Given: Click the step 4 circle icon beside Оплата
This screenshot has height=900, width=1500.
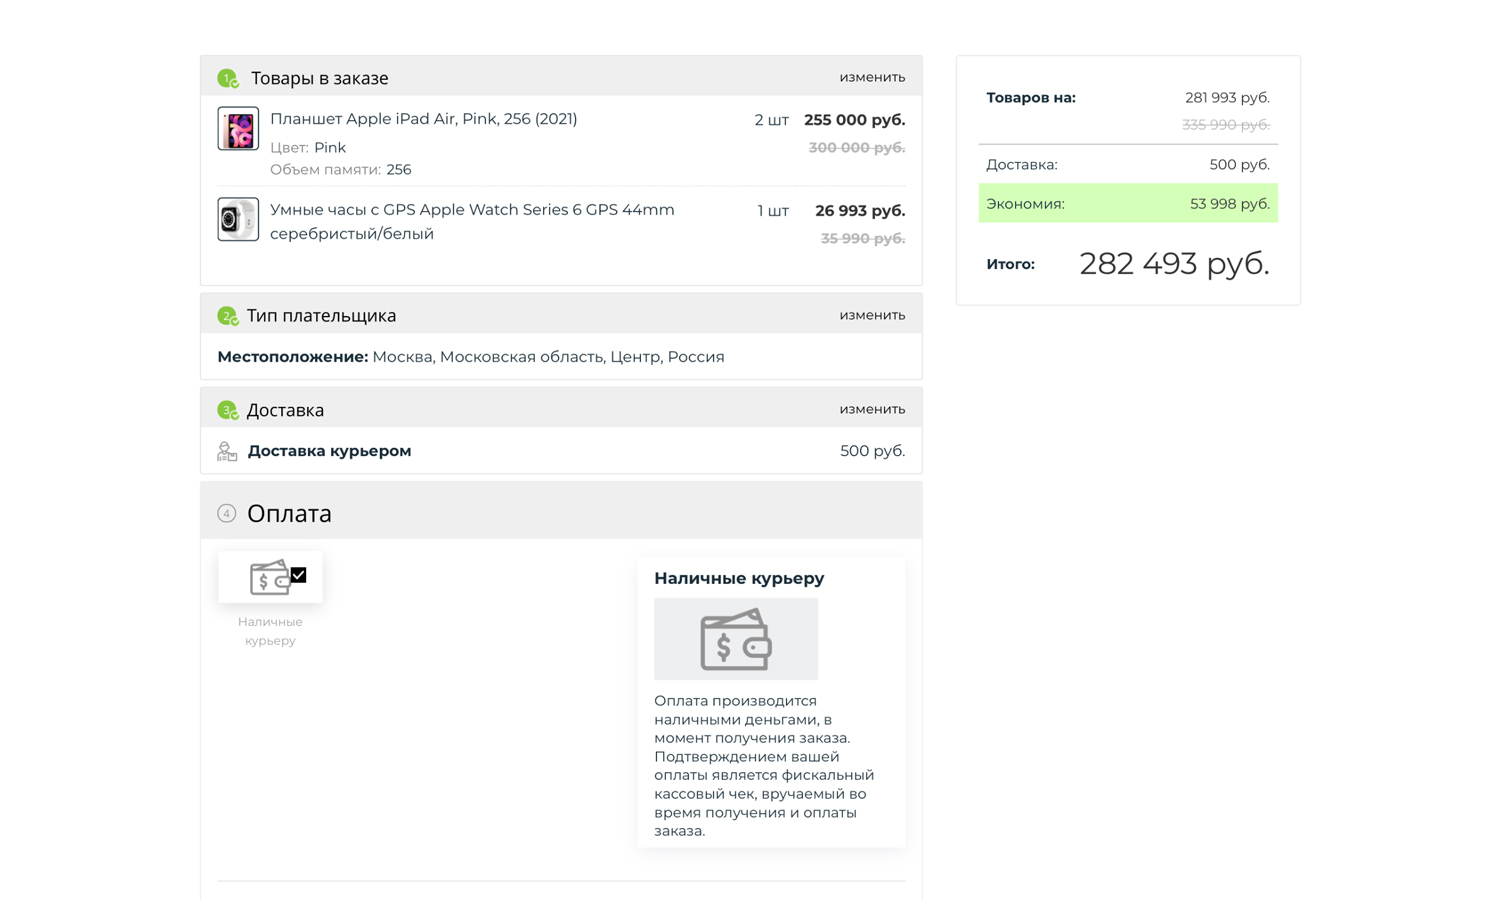Looking at the screenshot, I should click(227, 513).
